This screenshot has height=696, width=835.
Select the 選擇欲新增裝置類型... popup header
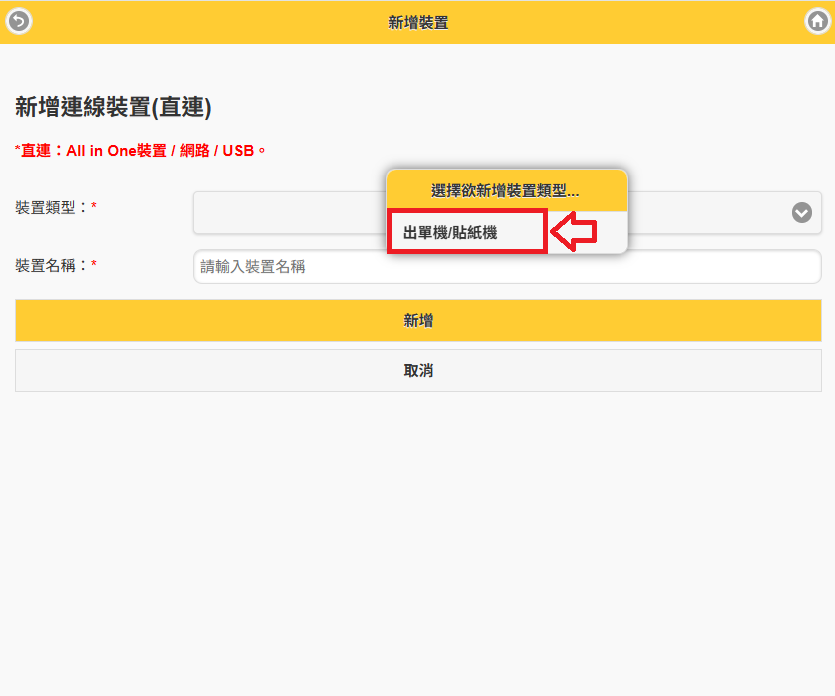coord(506,190)
